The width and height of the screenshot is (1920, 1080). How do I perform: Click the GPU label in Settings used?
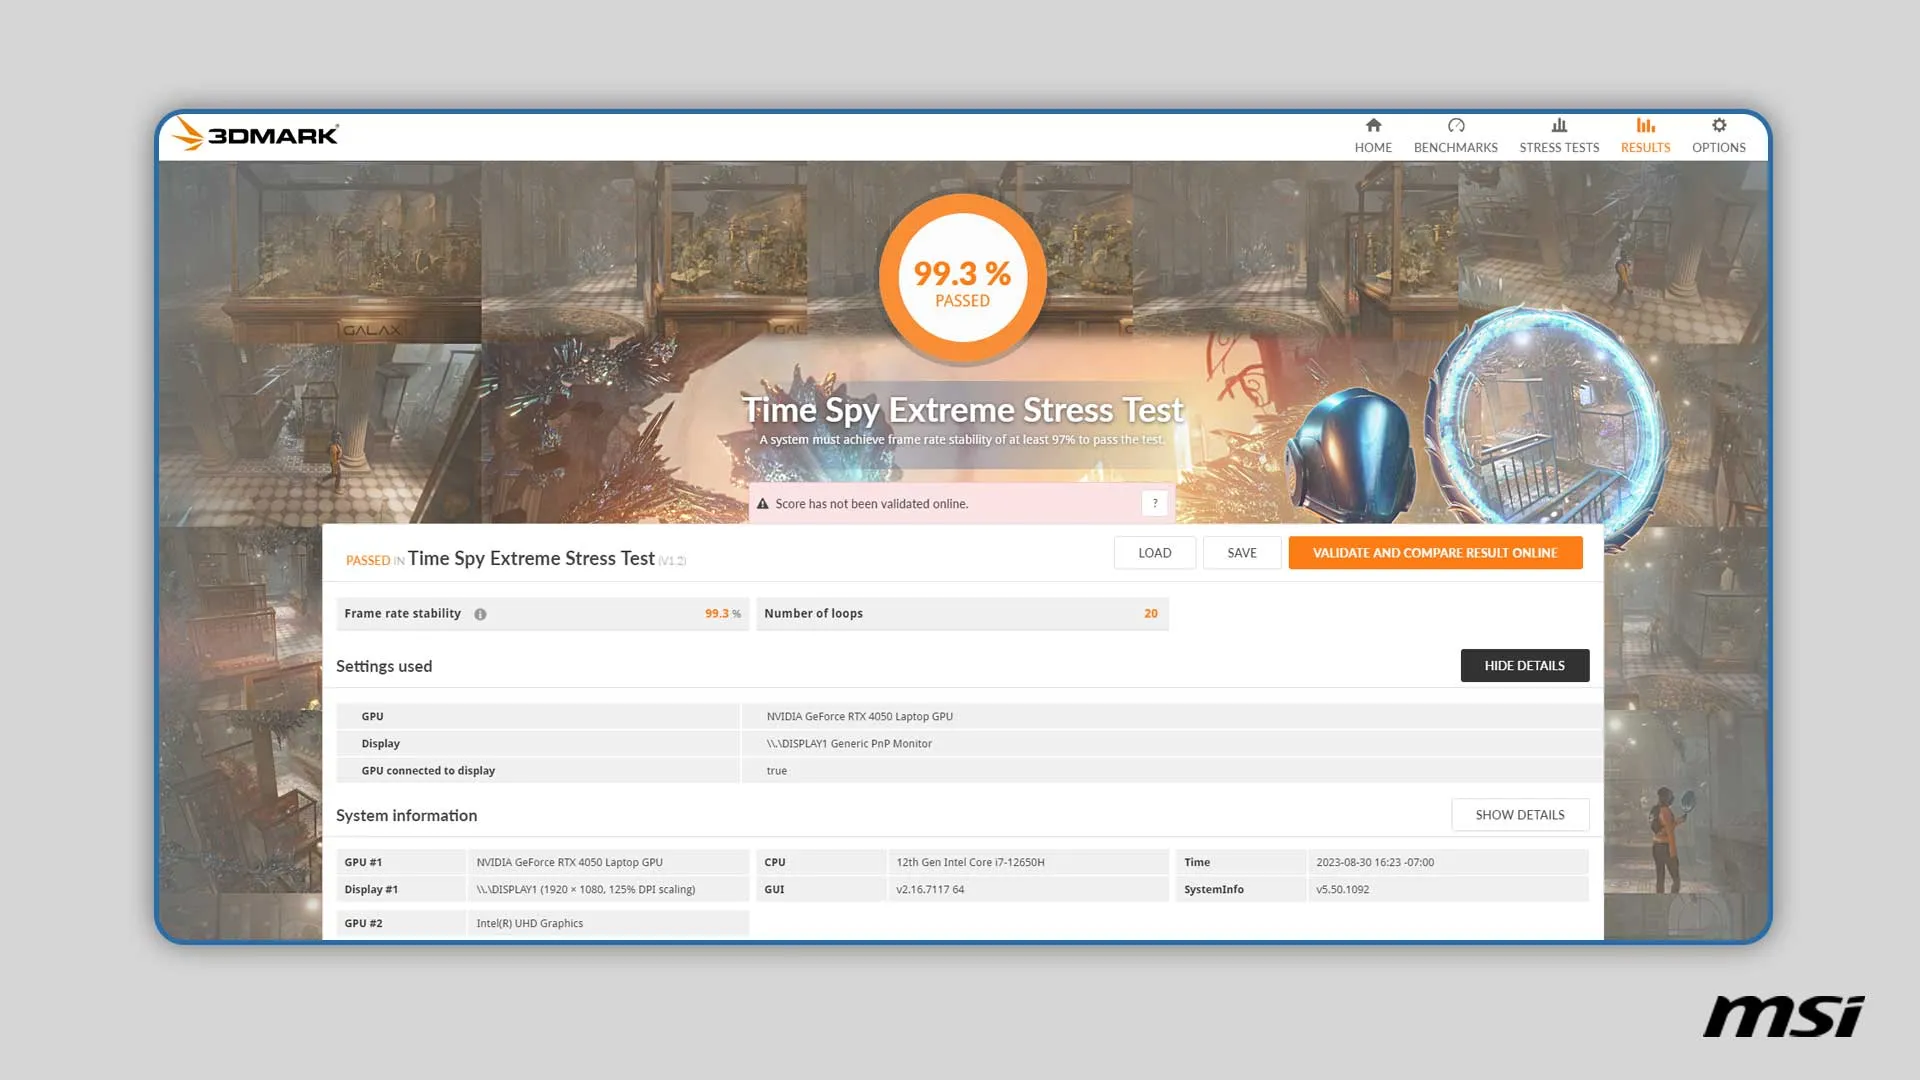click(372, 717)
